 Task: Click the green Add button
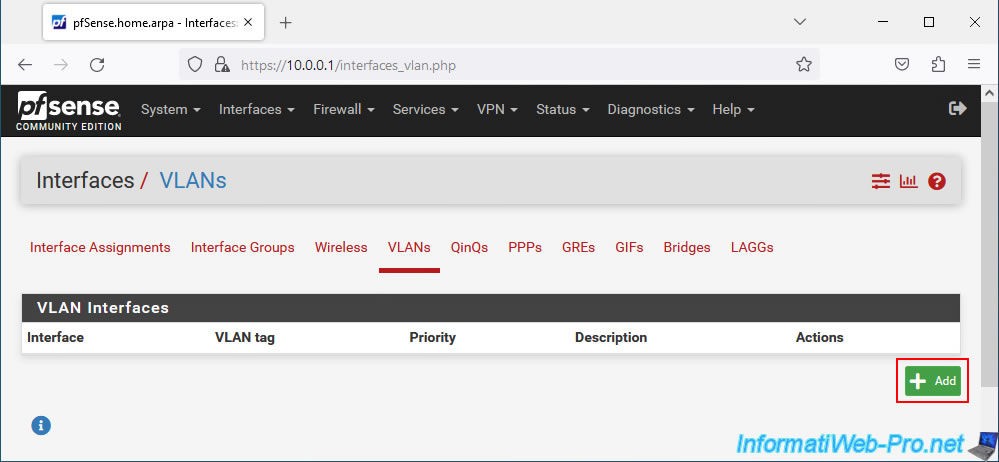click(933, 381)
